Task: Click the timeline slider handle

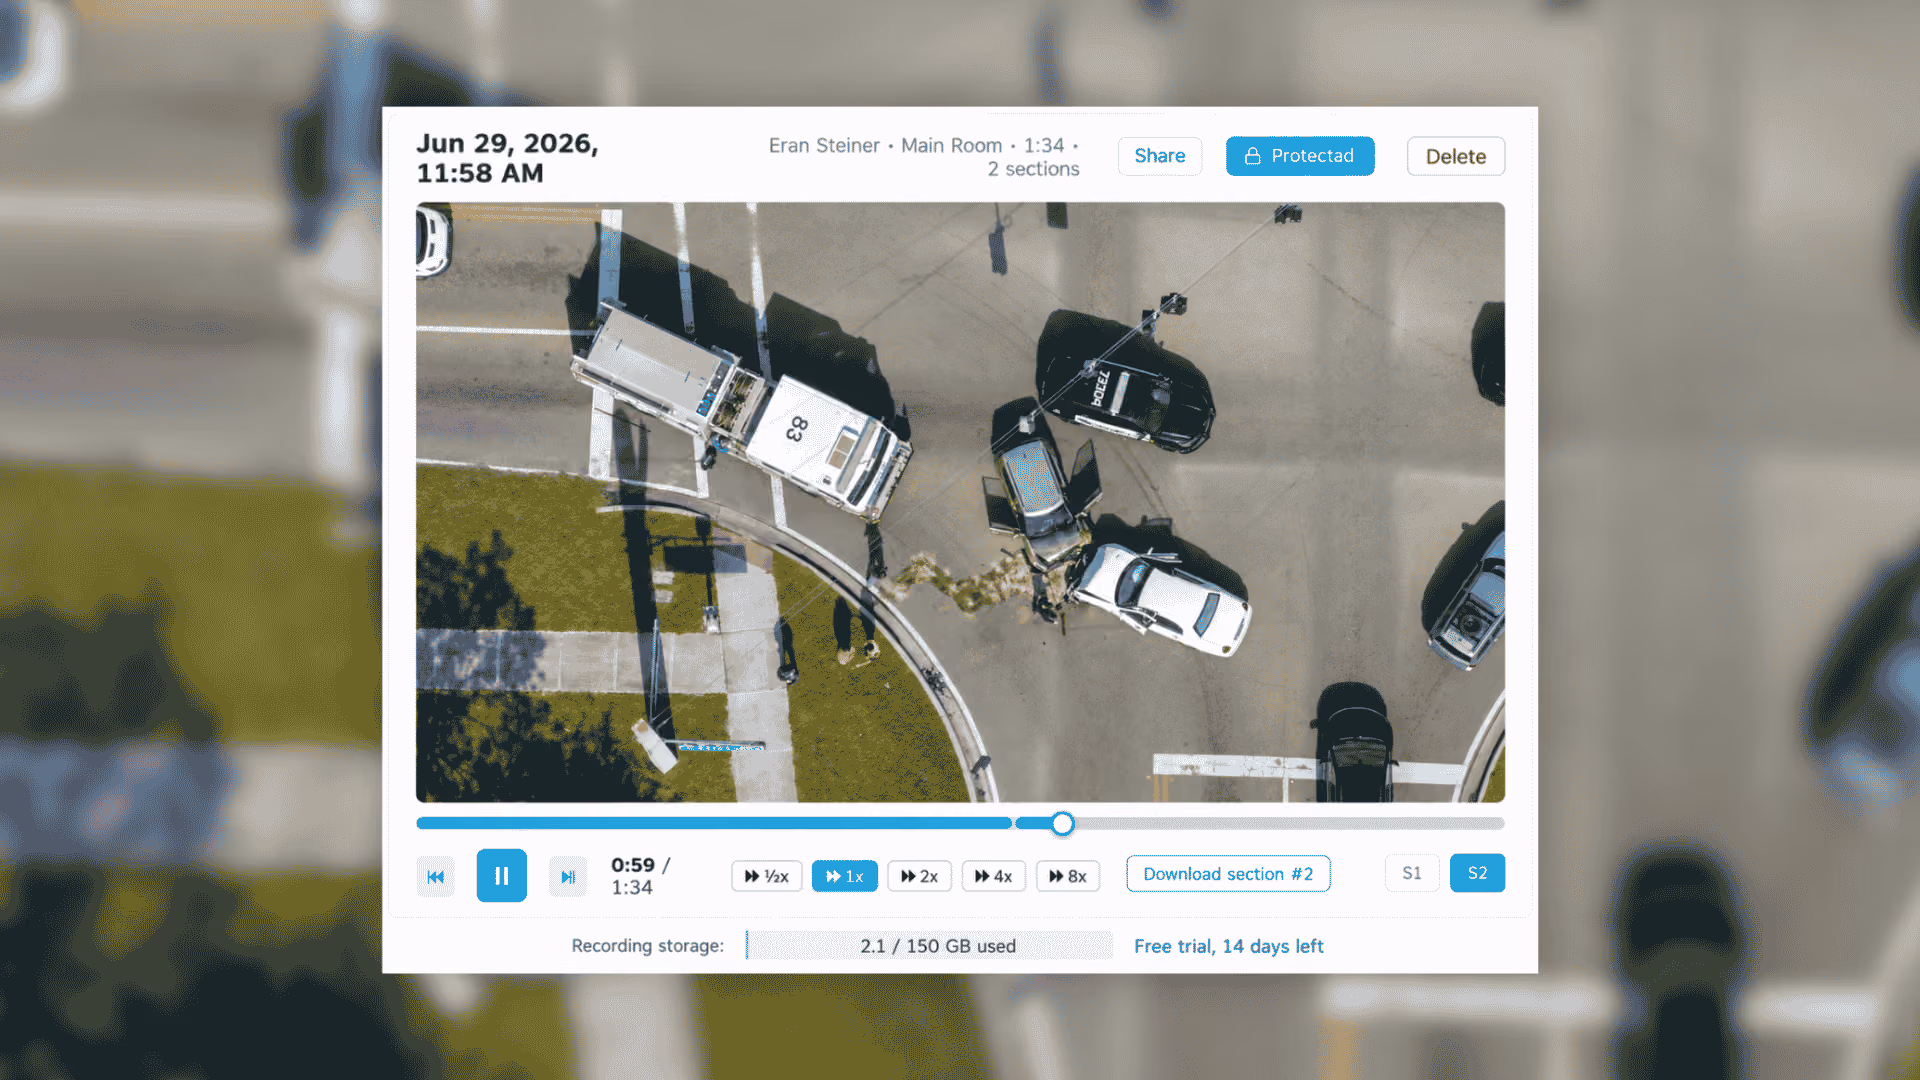Action: (x=1063, y=823)
